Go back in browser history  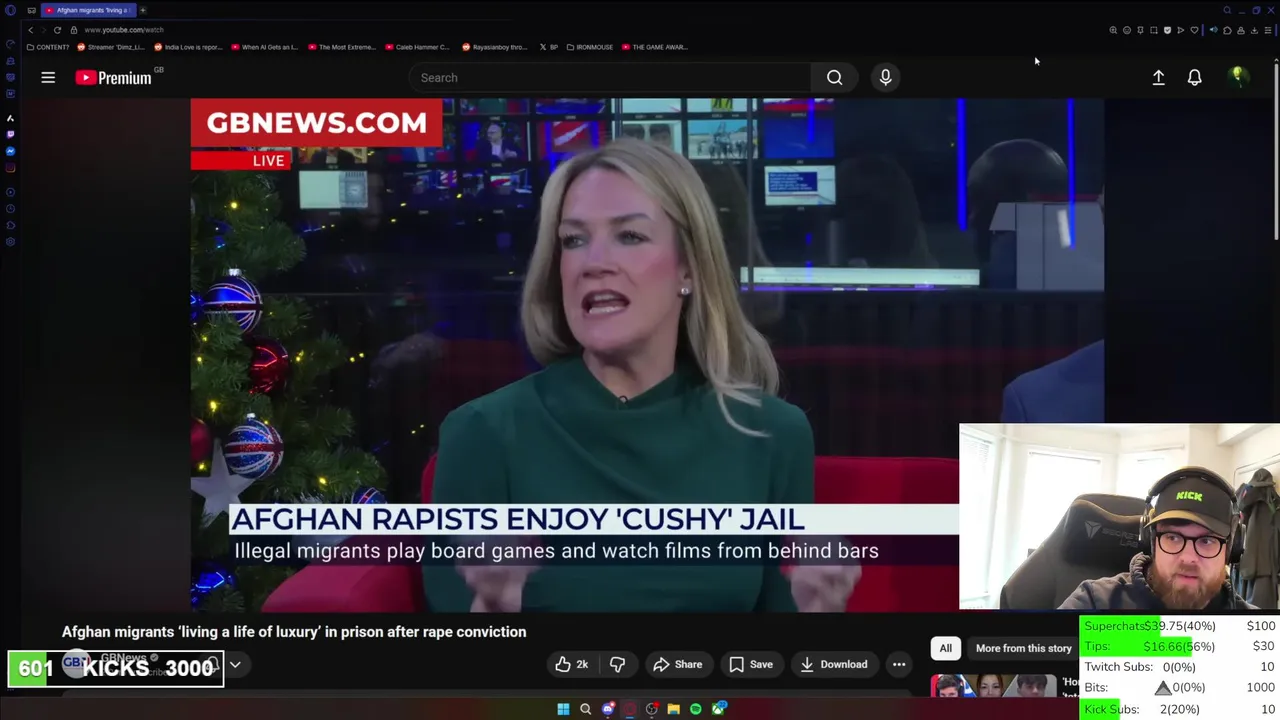click(30, 30)
